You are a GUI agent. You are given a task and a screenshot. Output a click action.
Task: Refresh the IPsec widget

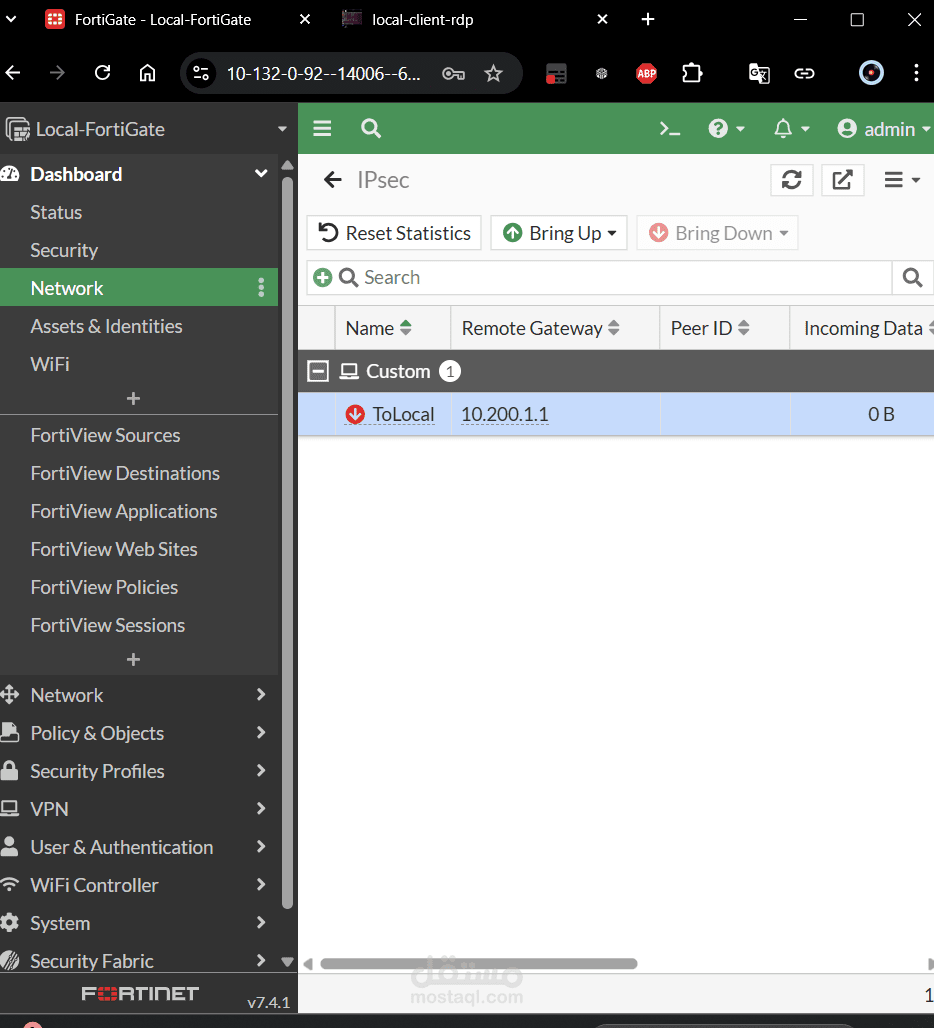point(792,180)
